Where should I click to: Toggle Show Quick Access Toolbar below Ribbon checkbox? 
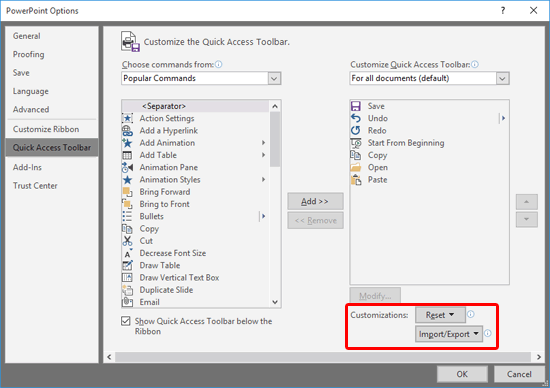point(126,321)
